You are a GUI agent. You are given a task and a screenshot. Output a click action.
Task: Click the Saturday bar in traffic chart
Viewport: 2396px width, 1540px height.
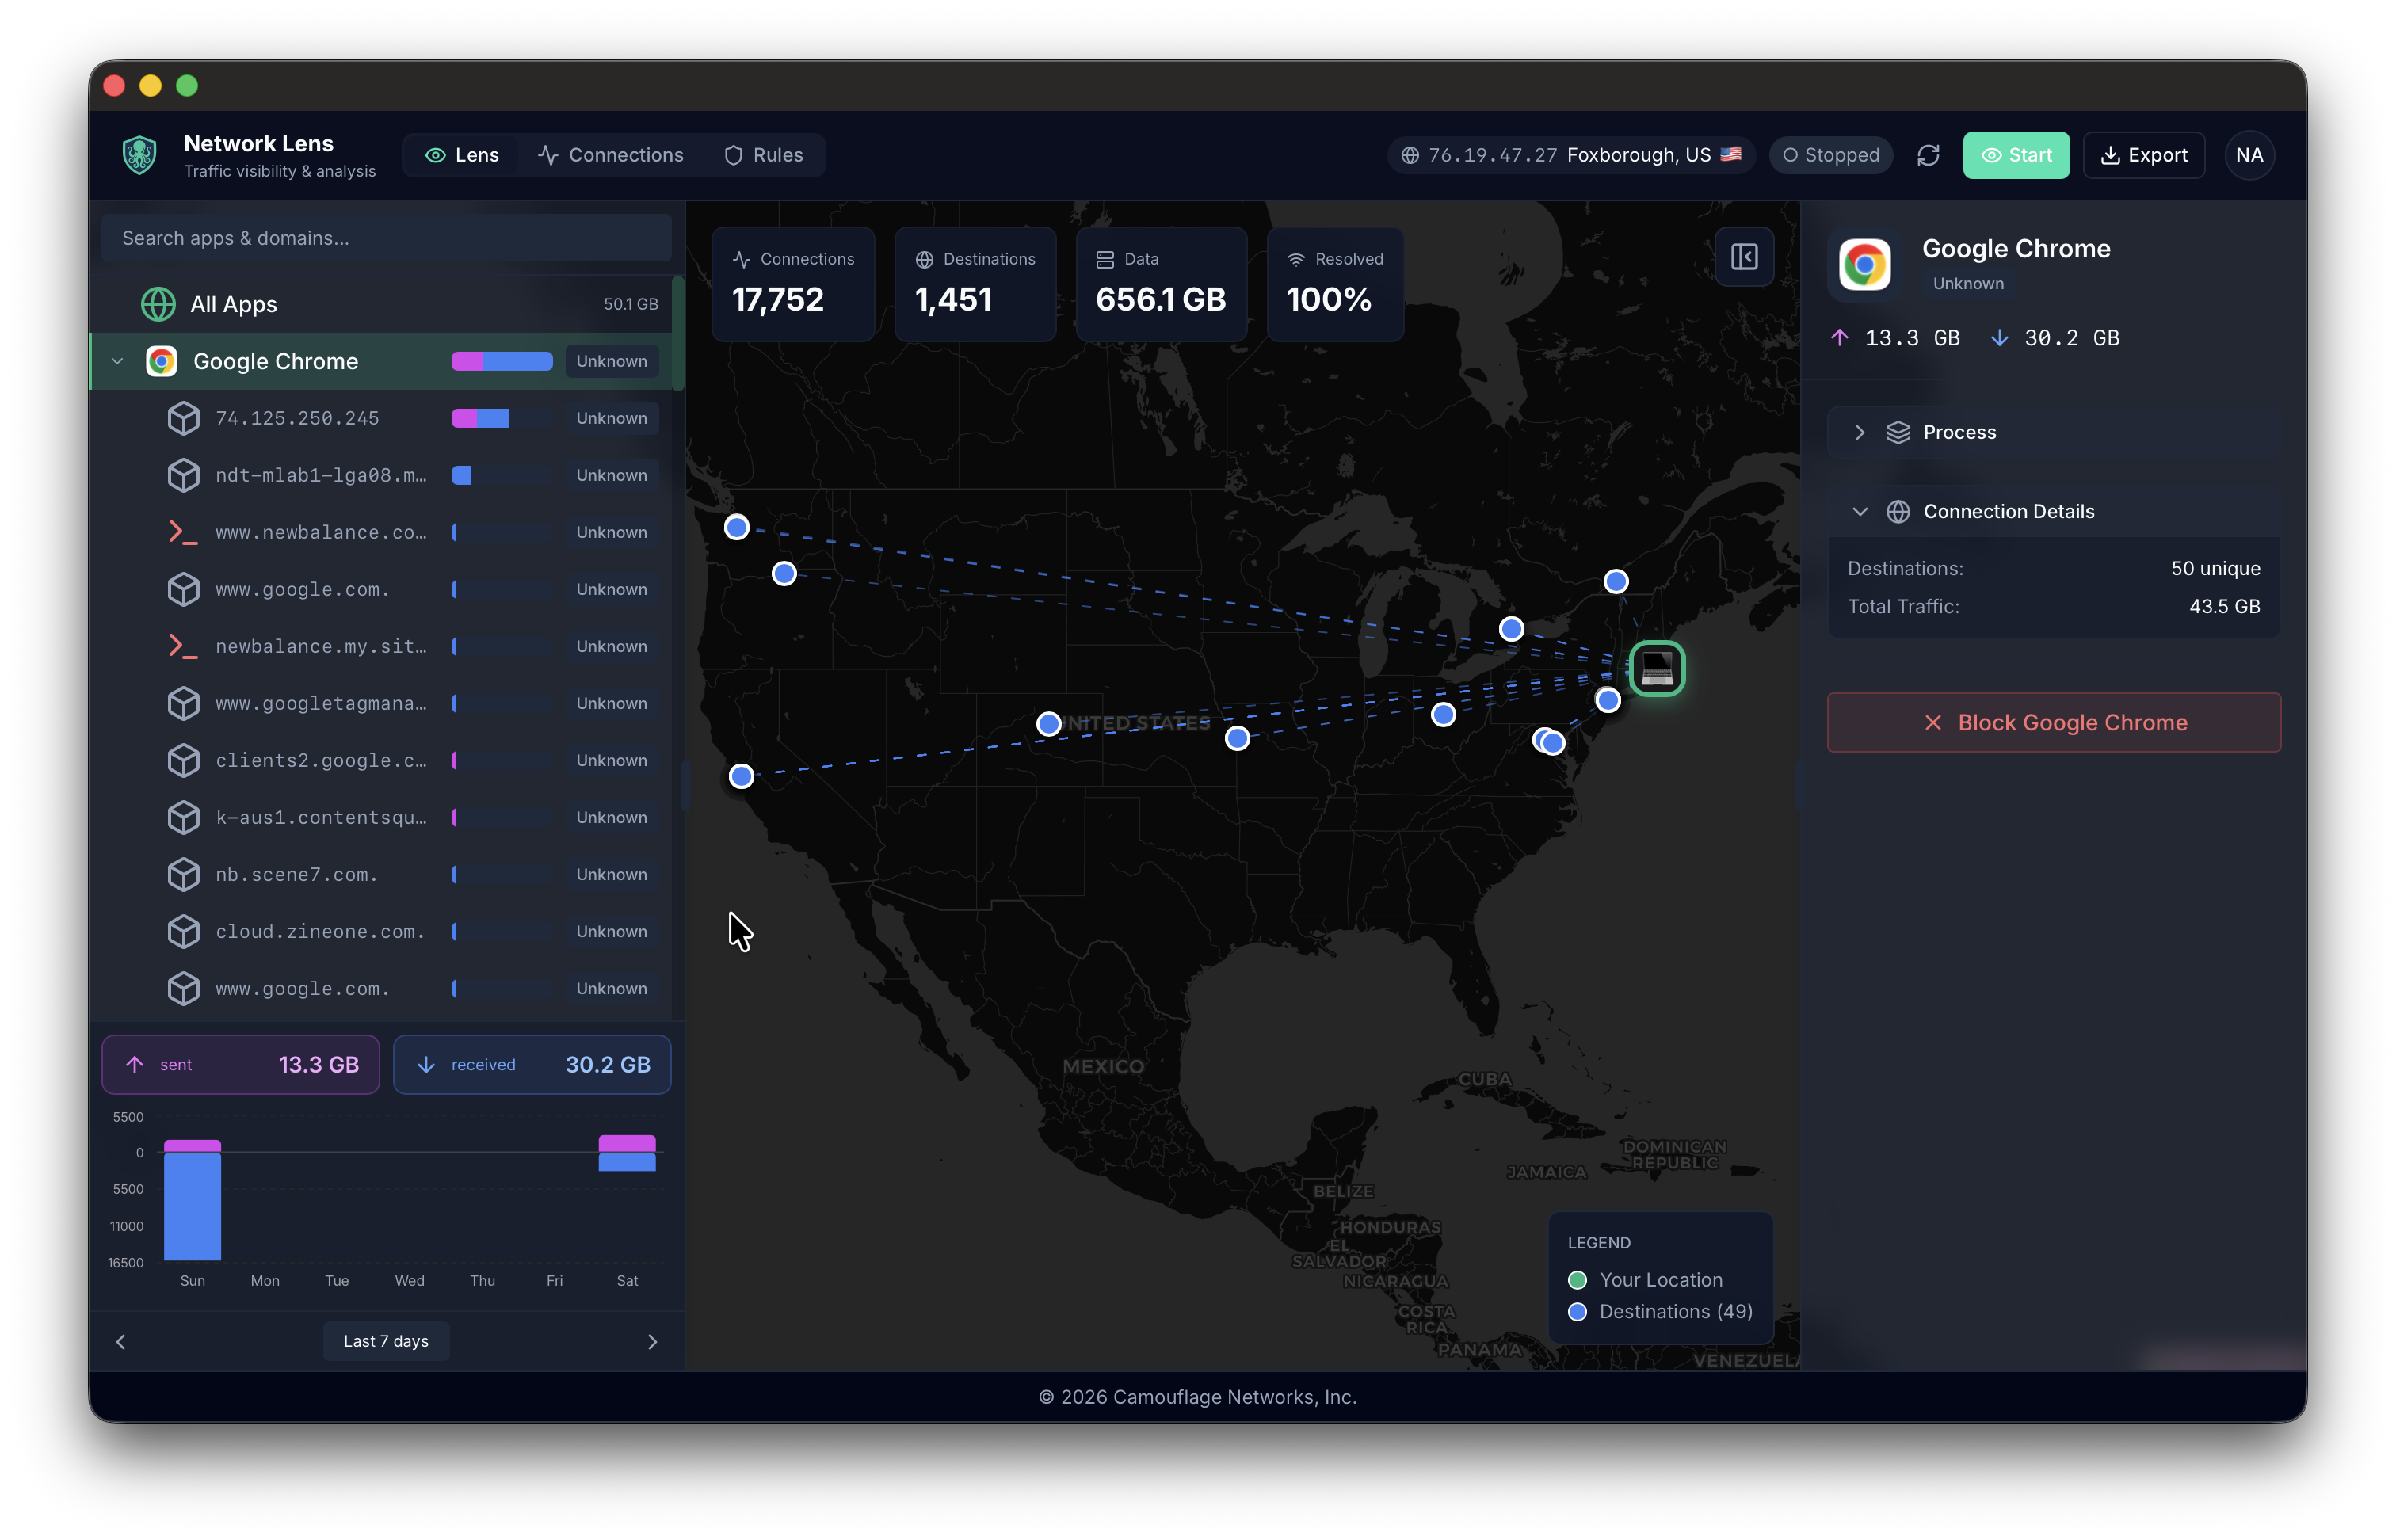(627, 1153)
